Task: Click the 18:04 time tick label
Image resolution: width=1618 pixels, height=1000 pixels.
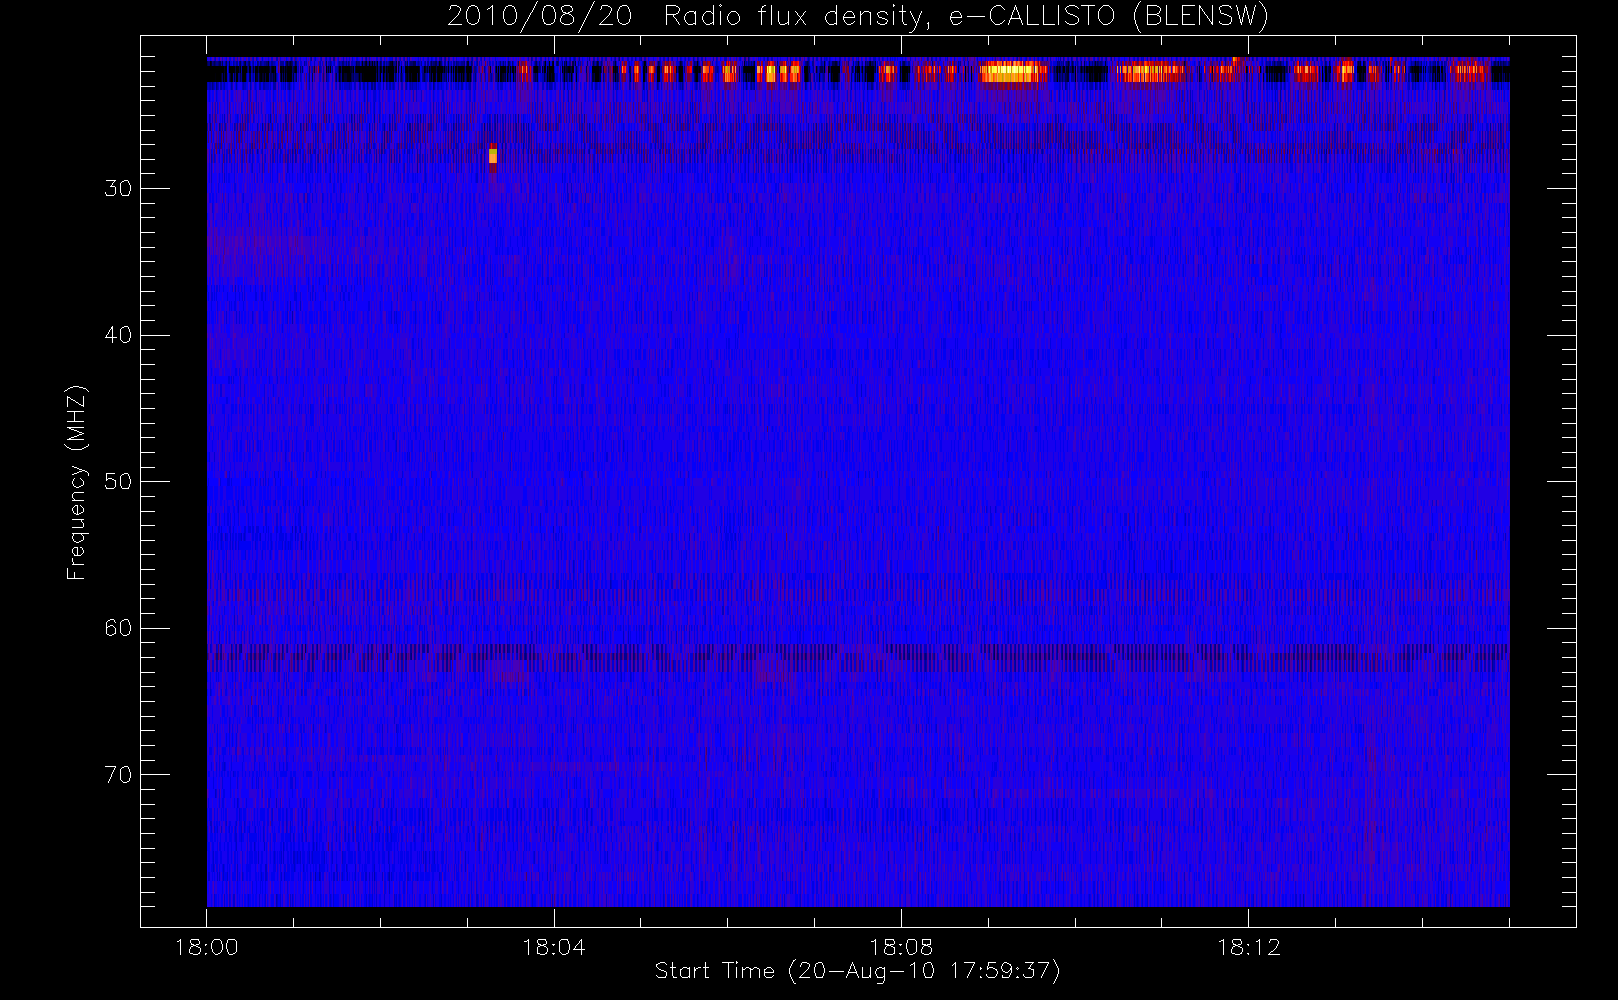Action: tap(553, 947)
